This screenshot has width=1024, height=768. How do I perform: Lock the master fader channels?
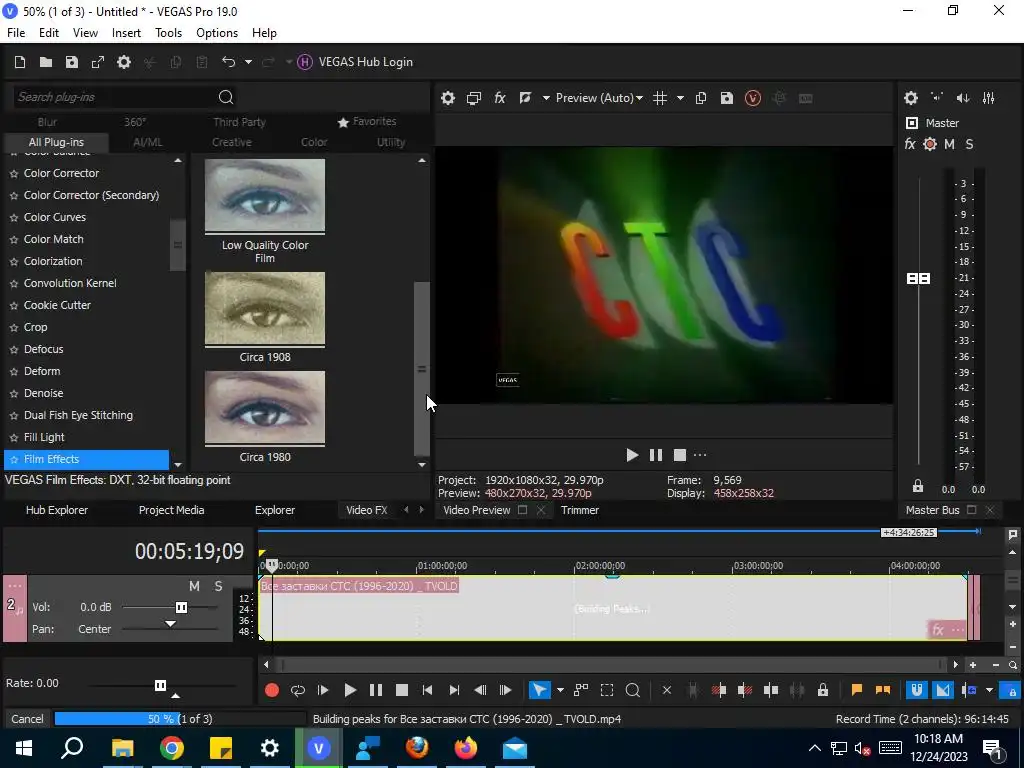918,487
